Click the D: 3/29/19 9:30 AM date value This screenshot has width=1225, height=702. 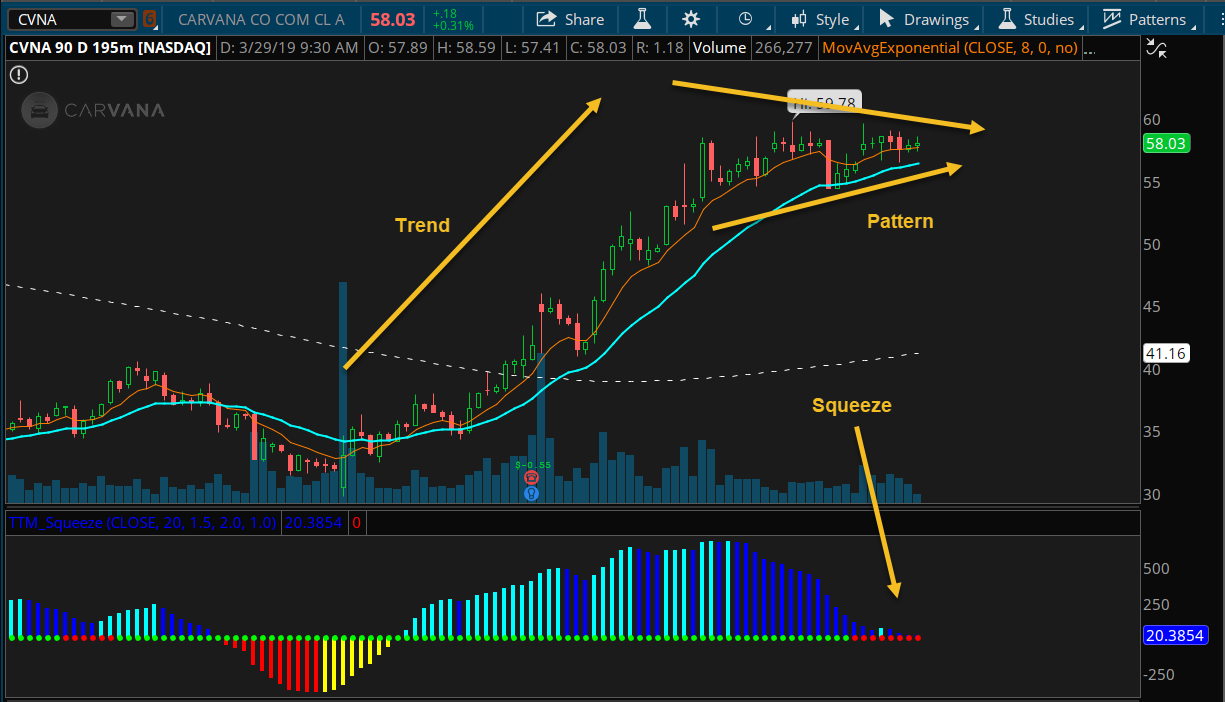(289, 48)
